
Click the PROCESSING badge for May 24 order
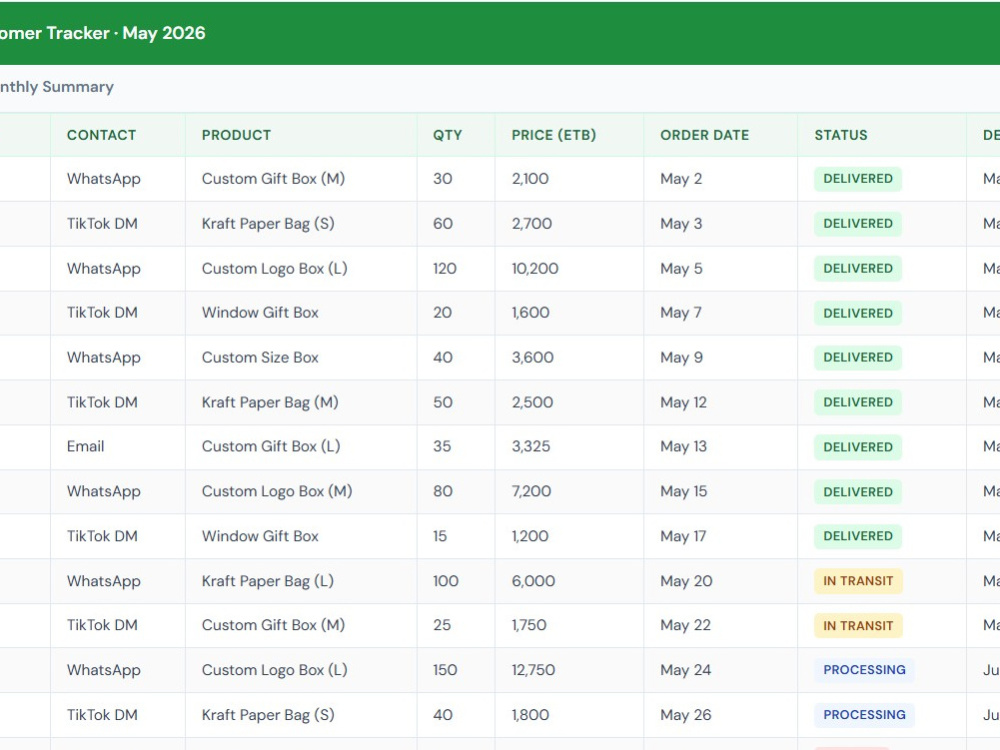pos(864,670)
